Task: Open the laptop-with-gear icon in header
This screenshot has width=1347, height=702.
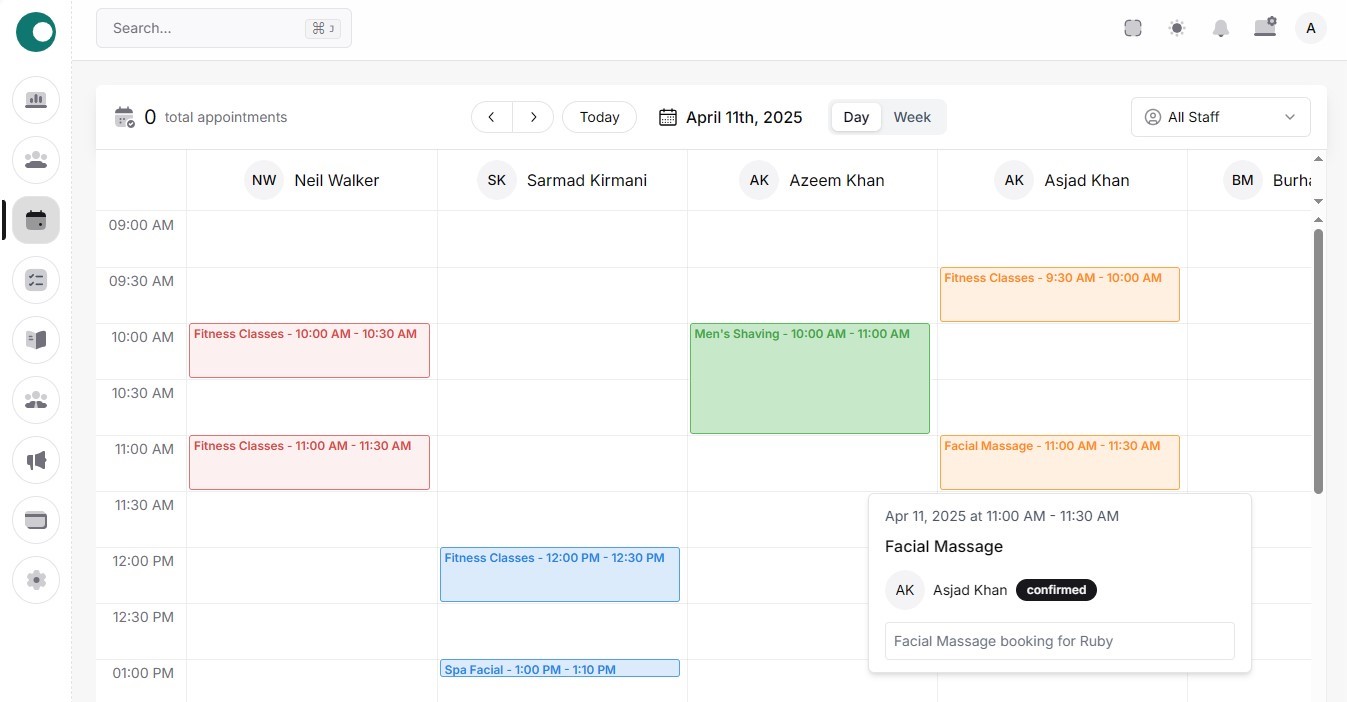Action: pyautogui.click(x=1265, y=28)
